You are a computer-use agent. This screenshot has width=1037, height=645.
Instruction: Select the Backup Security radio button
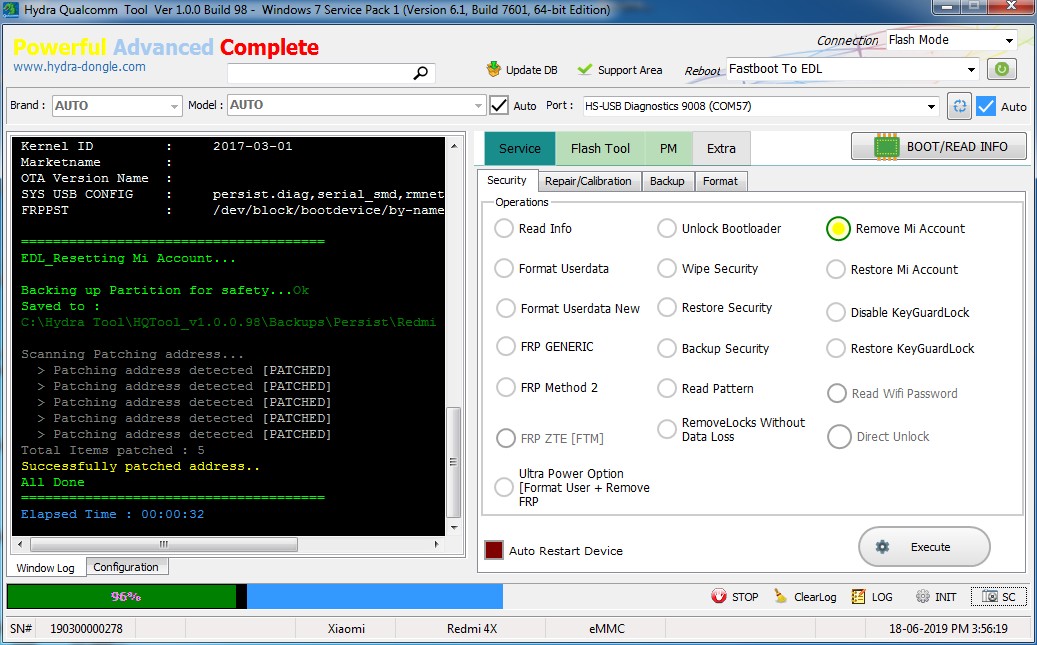click(x=667, y=349)
